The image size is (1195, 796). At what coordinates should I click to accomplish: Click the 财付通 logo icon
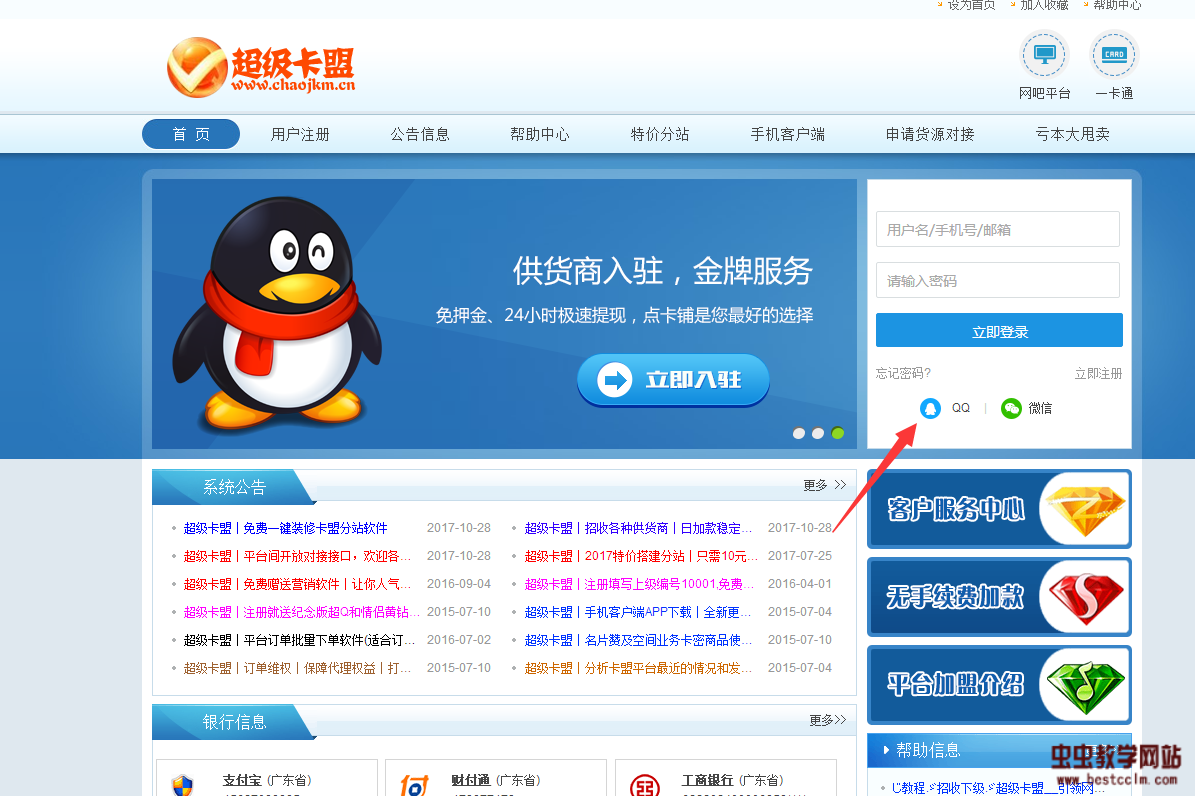[x=415, y=785]
